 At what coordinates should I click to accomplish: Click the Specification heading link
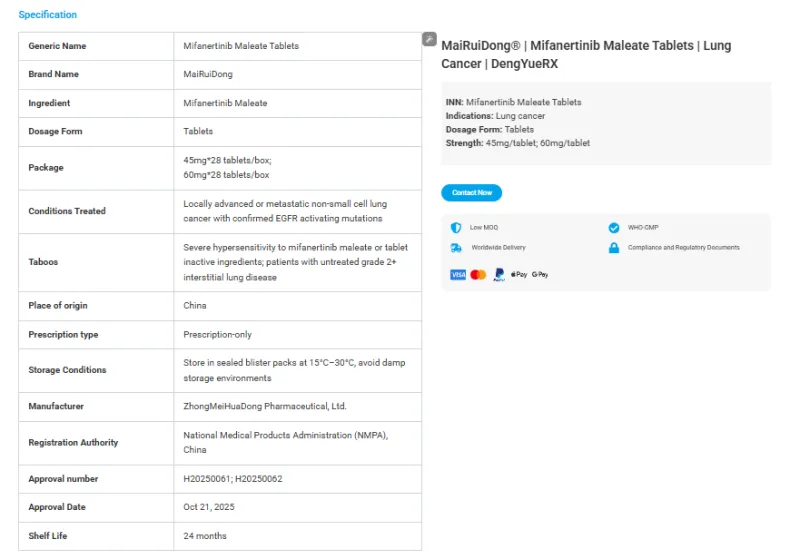click(47, 15)
